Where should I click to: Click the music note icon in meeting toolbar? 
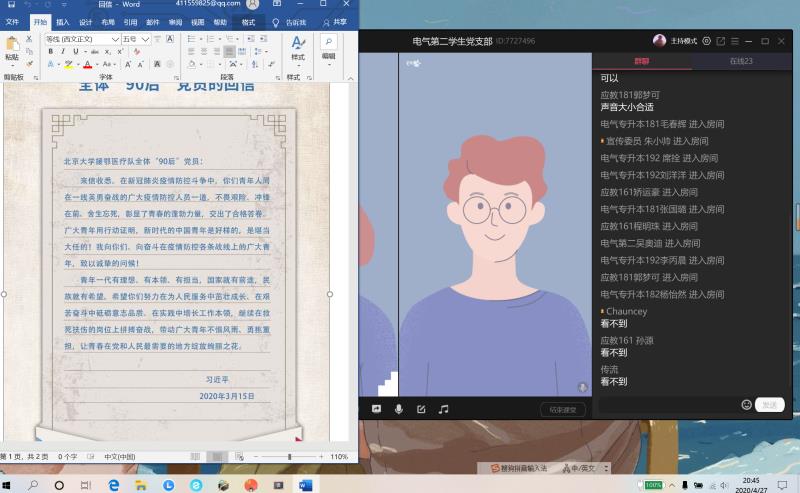[443, 409]
